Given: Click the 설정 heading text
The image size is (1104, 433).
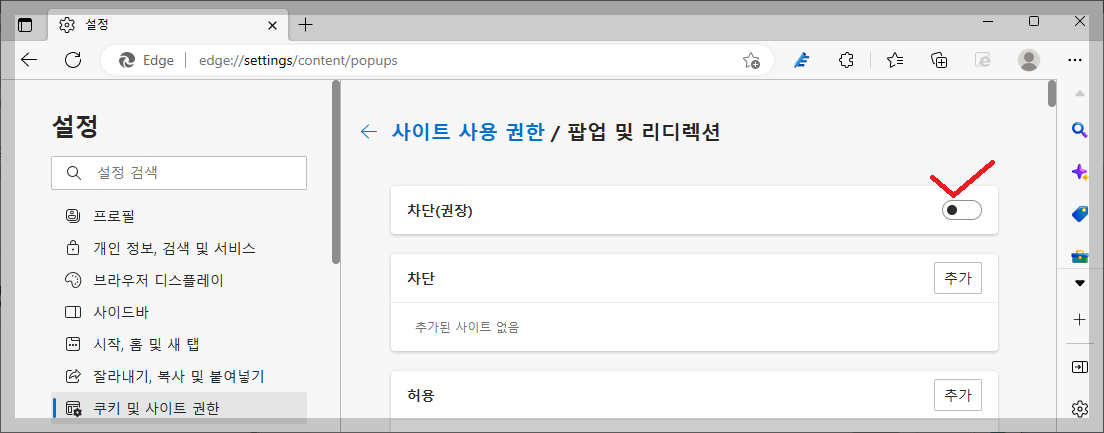Looking at the screenshot, I should tap(75, 127).
